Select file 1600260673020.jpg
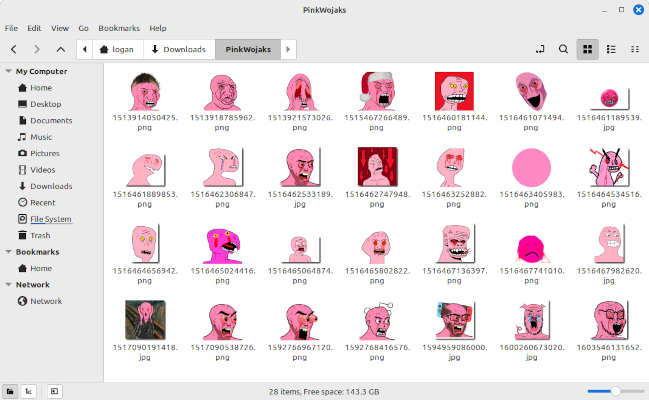 pos(531,331)
